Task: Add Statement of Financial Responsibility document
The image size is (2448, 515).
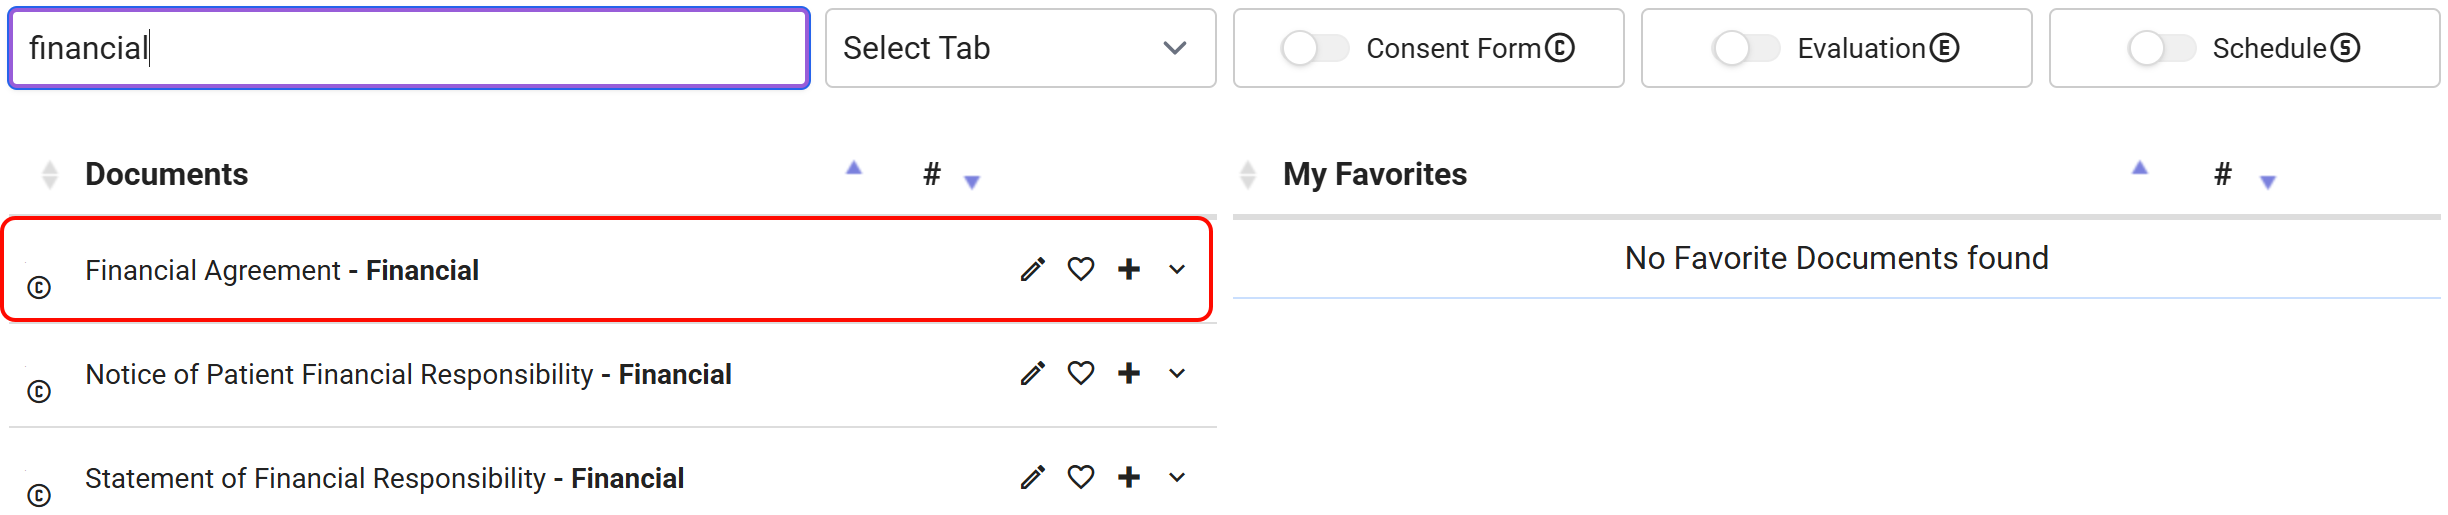Action: (1129, 477)
